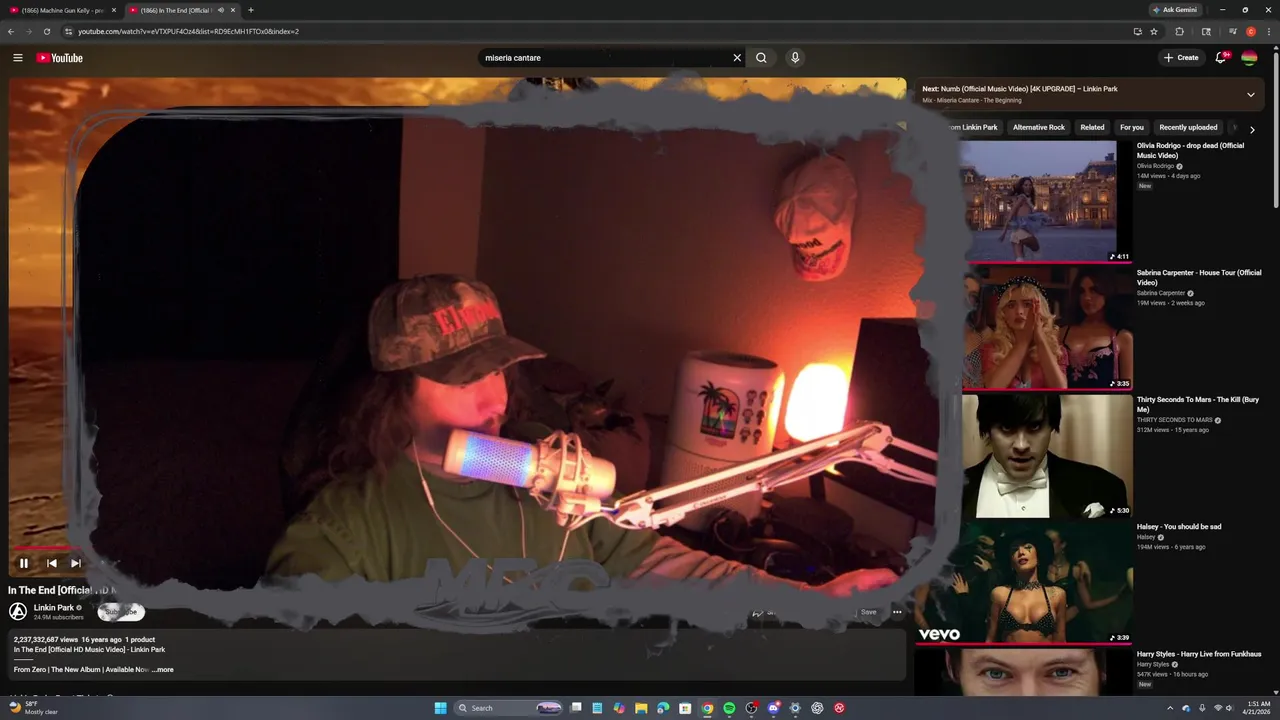The height and width of the screenshot is (720, 1280).
Task: Open Halsey You should be sad thumbnail
Action: [x=1024, y=582]
